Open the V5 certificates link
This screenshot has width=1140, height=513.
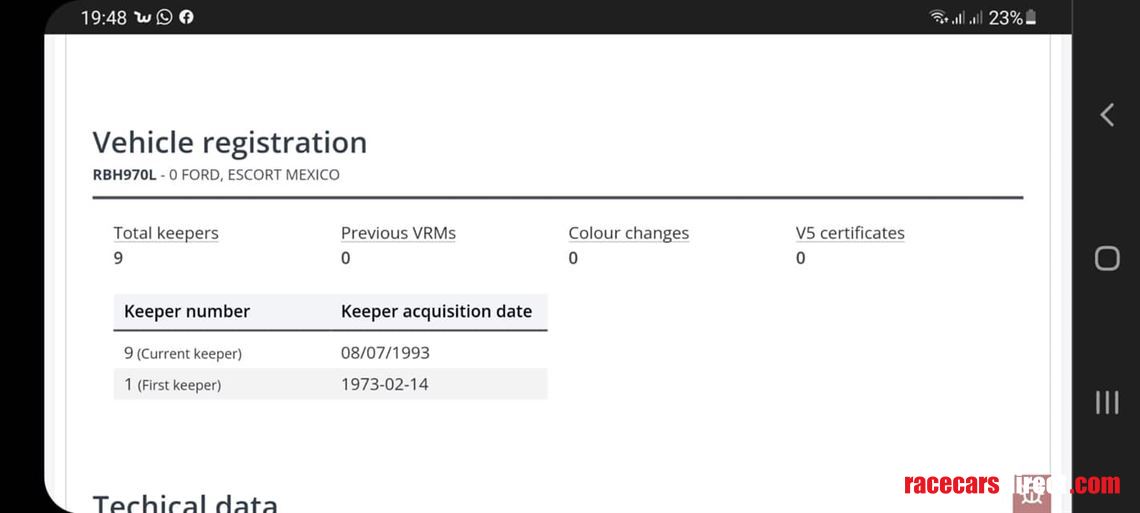[x=850, y=233]
